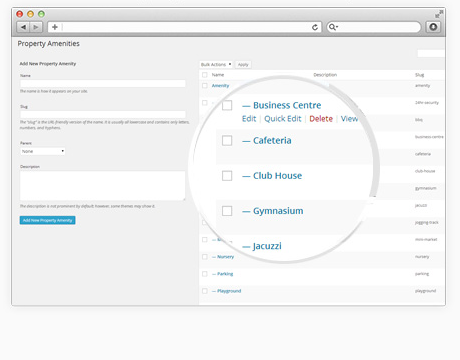
Task: Click the Name column header
Action: point(218,75)
